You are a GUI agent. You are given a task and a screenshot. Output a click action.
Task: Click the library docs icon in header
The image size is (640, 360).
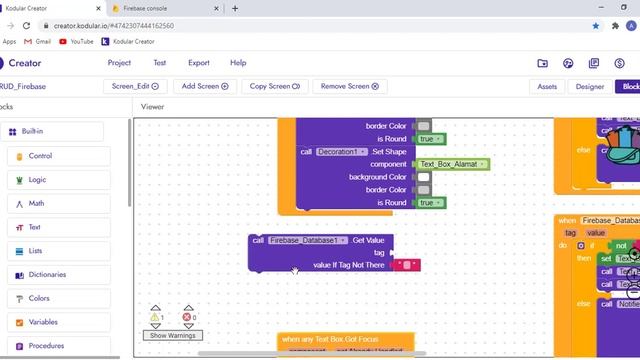click(593, 63)
